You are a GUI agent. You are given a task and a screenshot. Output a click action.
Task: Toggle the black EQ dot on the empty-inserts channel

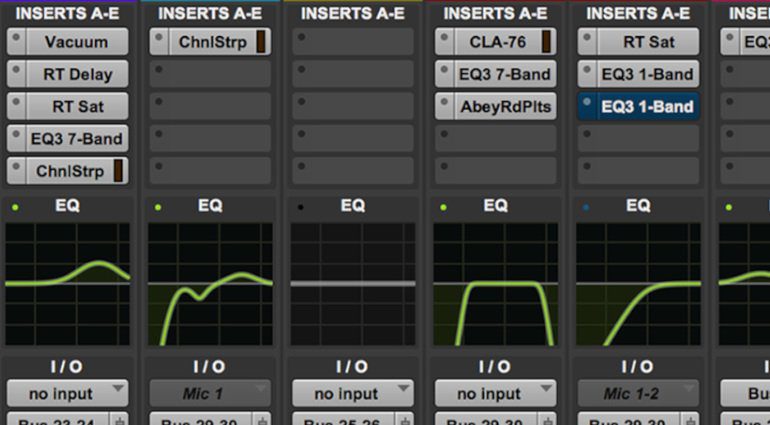click(x=301, y=207)
